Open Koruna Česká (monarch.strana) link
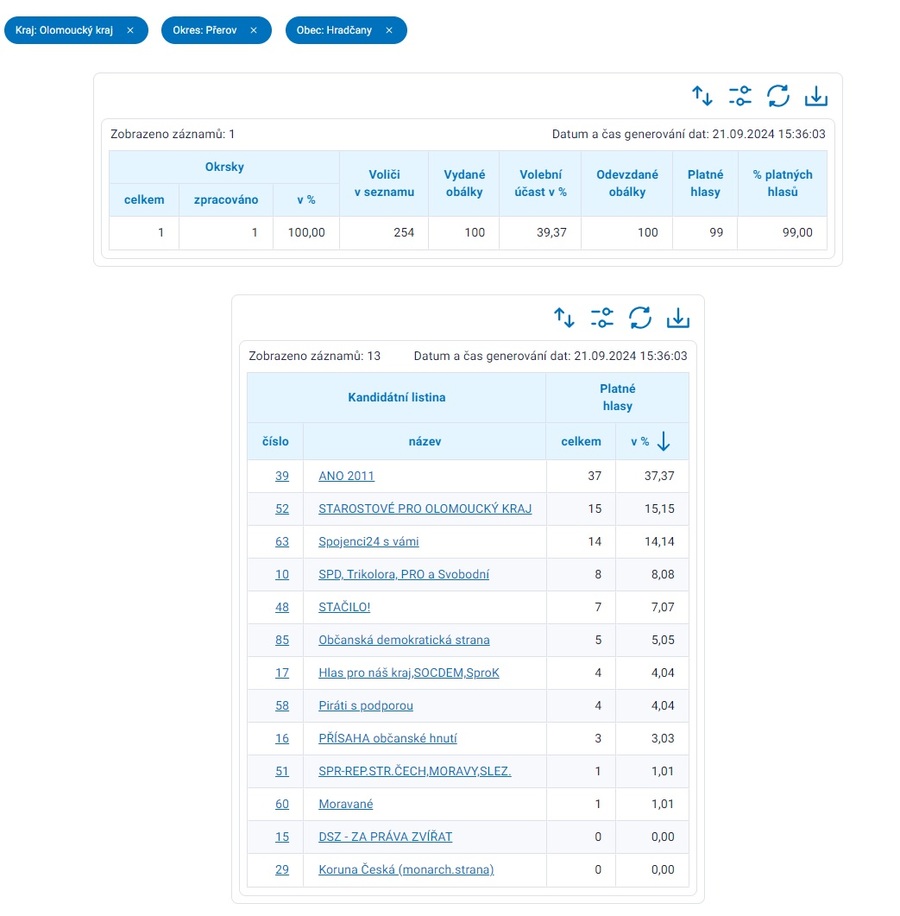 click(x=405, y=870)
